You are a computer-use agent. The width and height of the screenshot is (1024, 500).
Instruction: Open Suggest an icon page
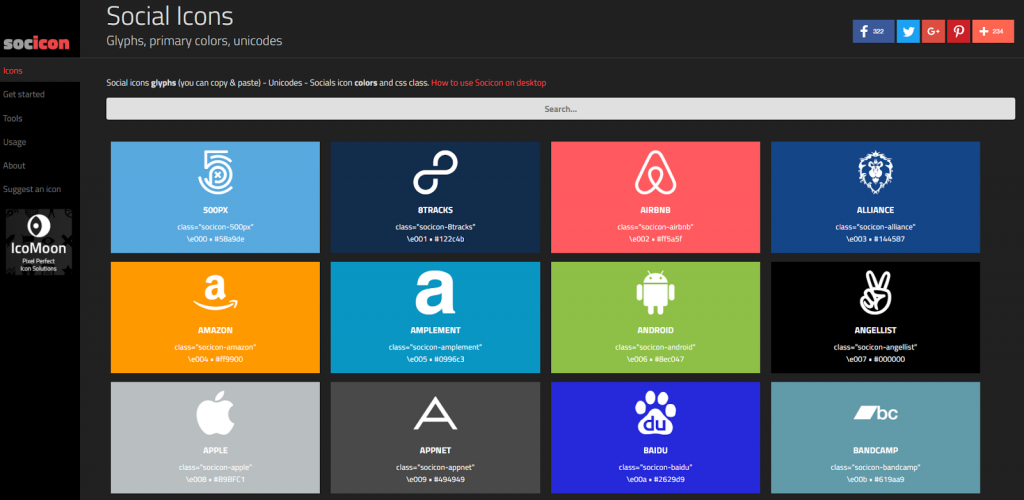(x=32, y=189)
